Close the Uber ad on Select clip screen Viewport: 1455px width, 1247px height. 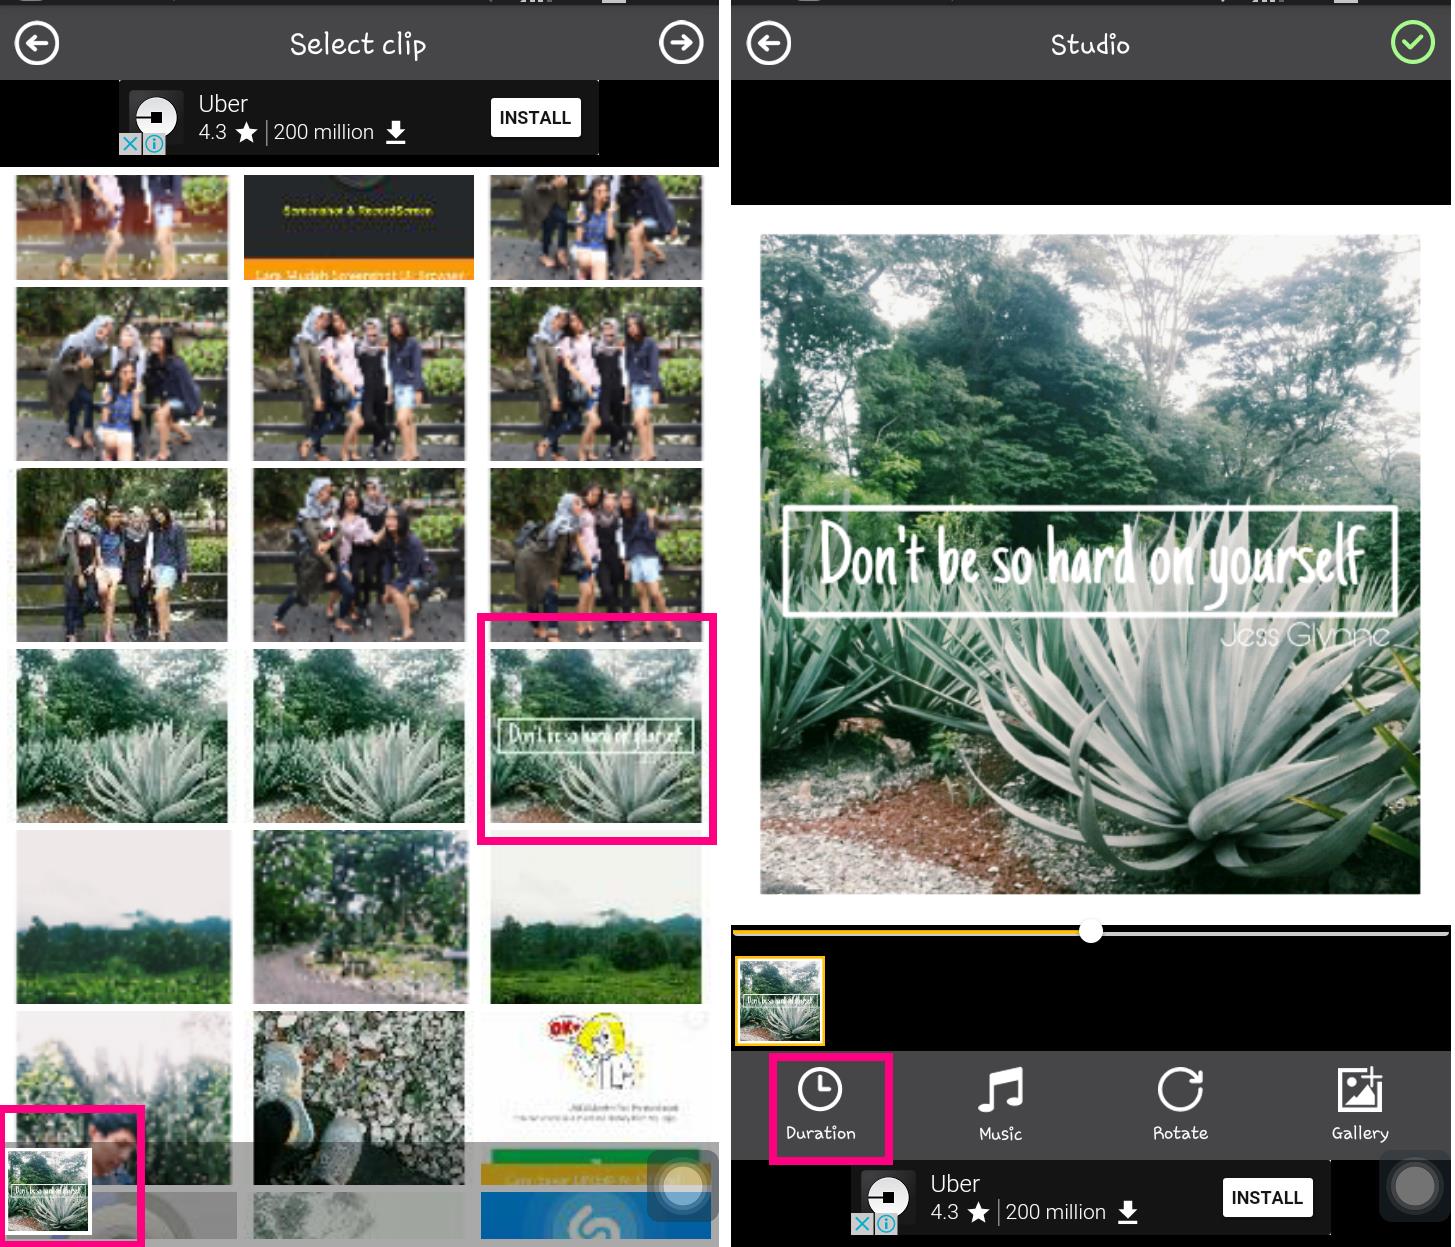click(130, 144)
